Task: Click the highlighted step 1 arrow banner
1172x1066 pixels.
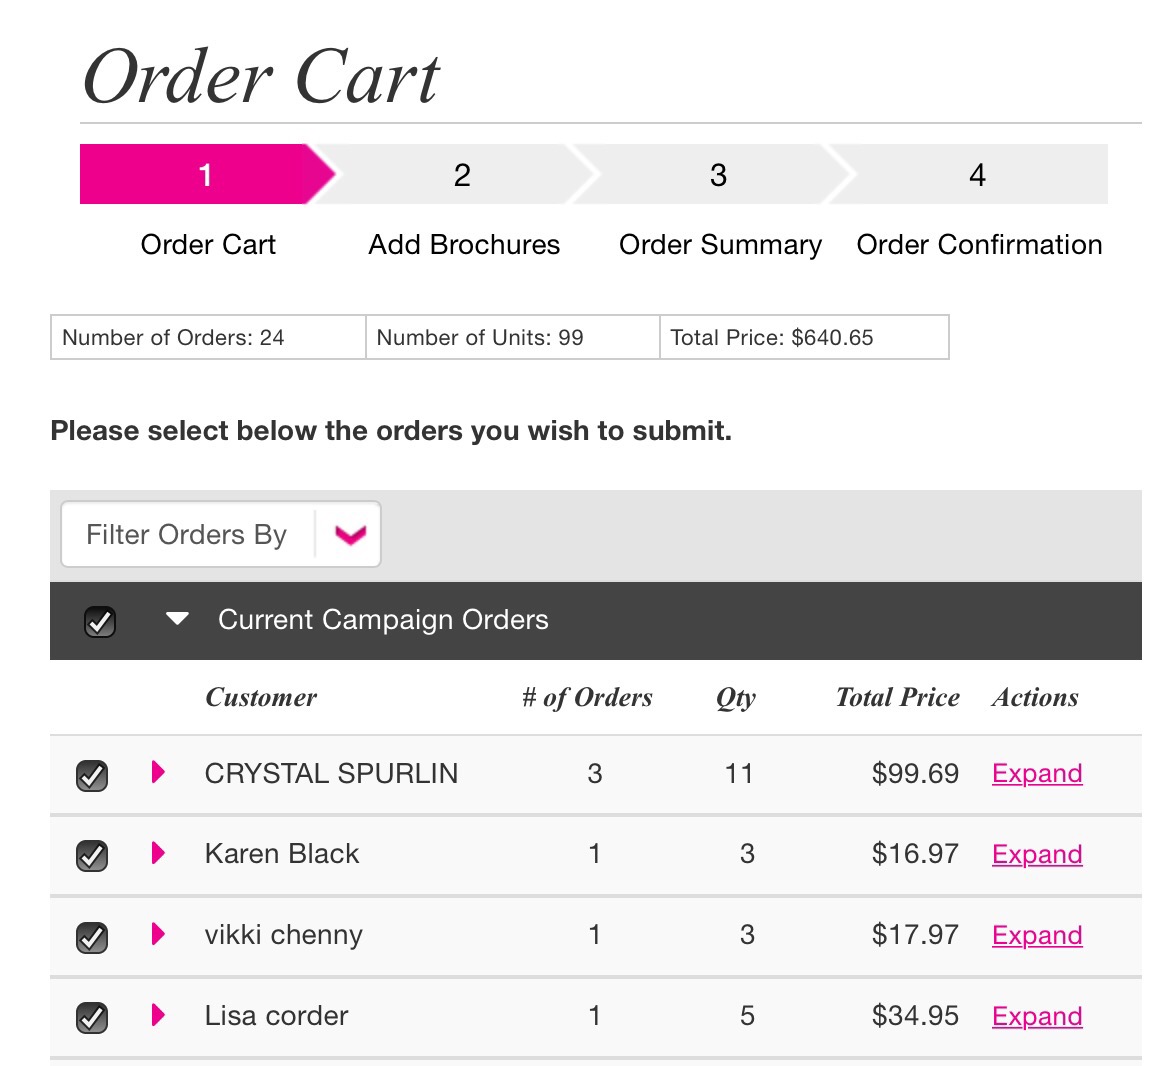Action: (x=205, y=174)
